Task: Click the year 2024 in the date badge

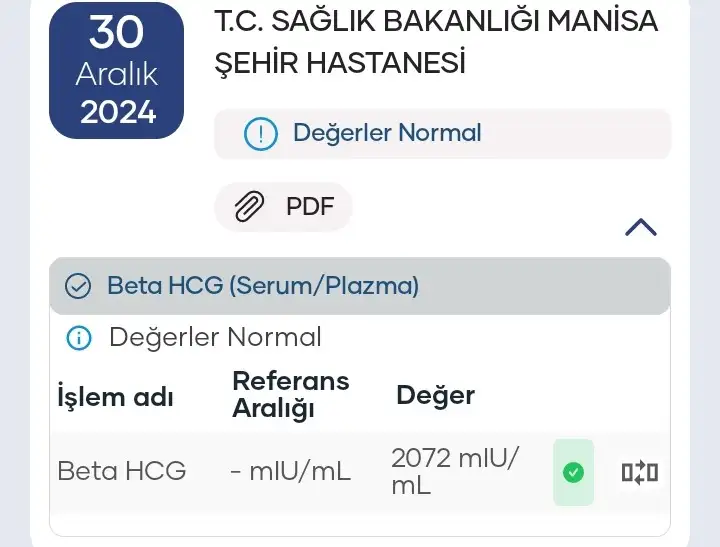Action: [x=118, y=112]
